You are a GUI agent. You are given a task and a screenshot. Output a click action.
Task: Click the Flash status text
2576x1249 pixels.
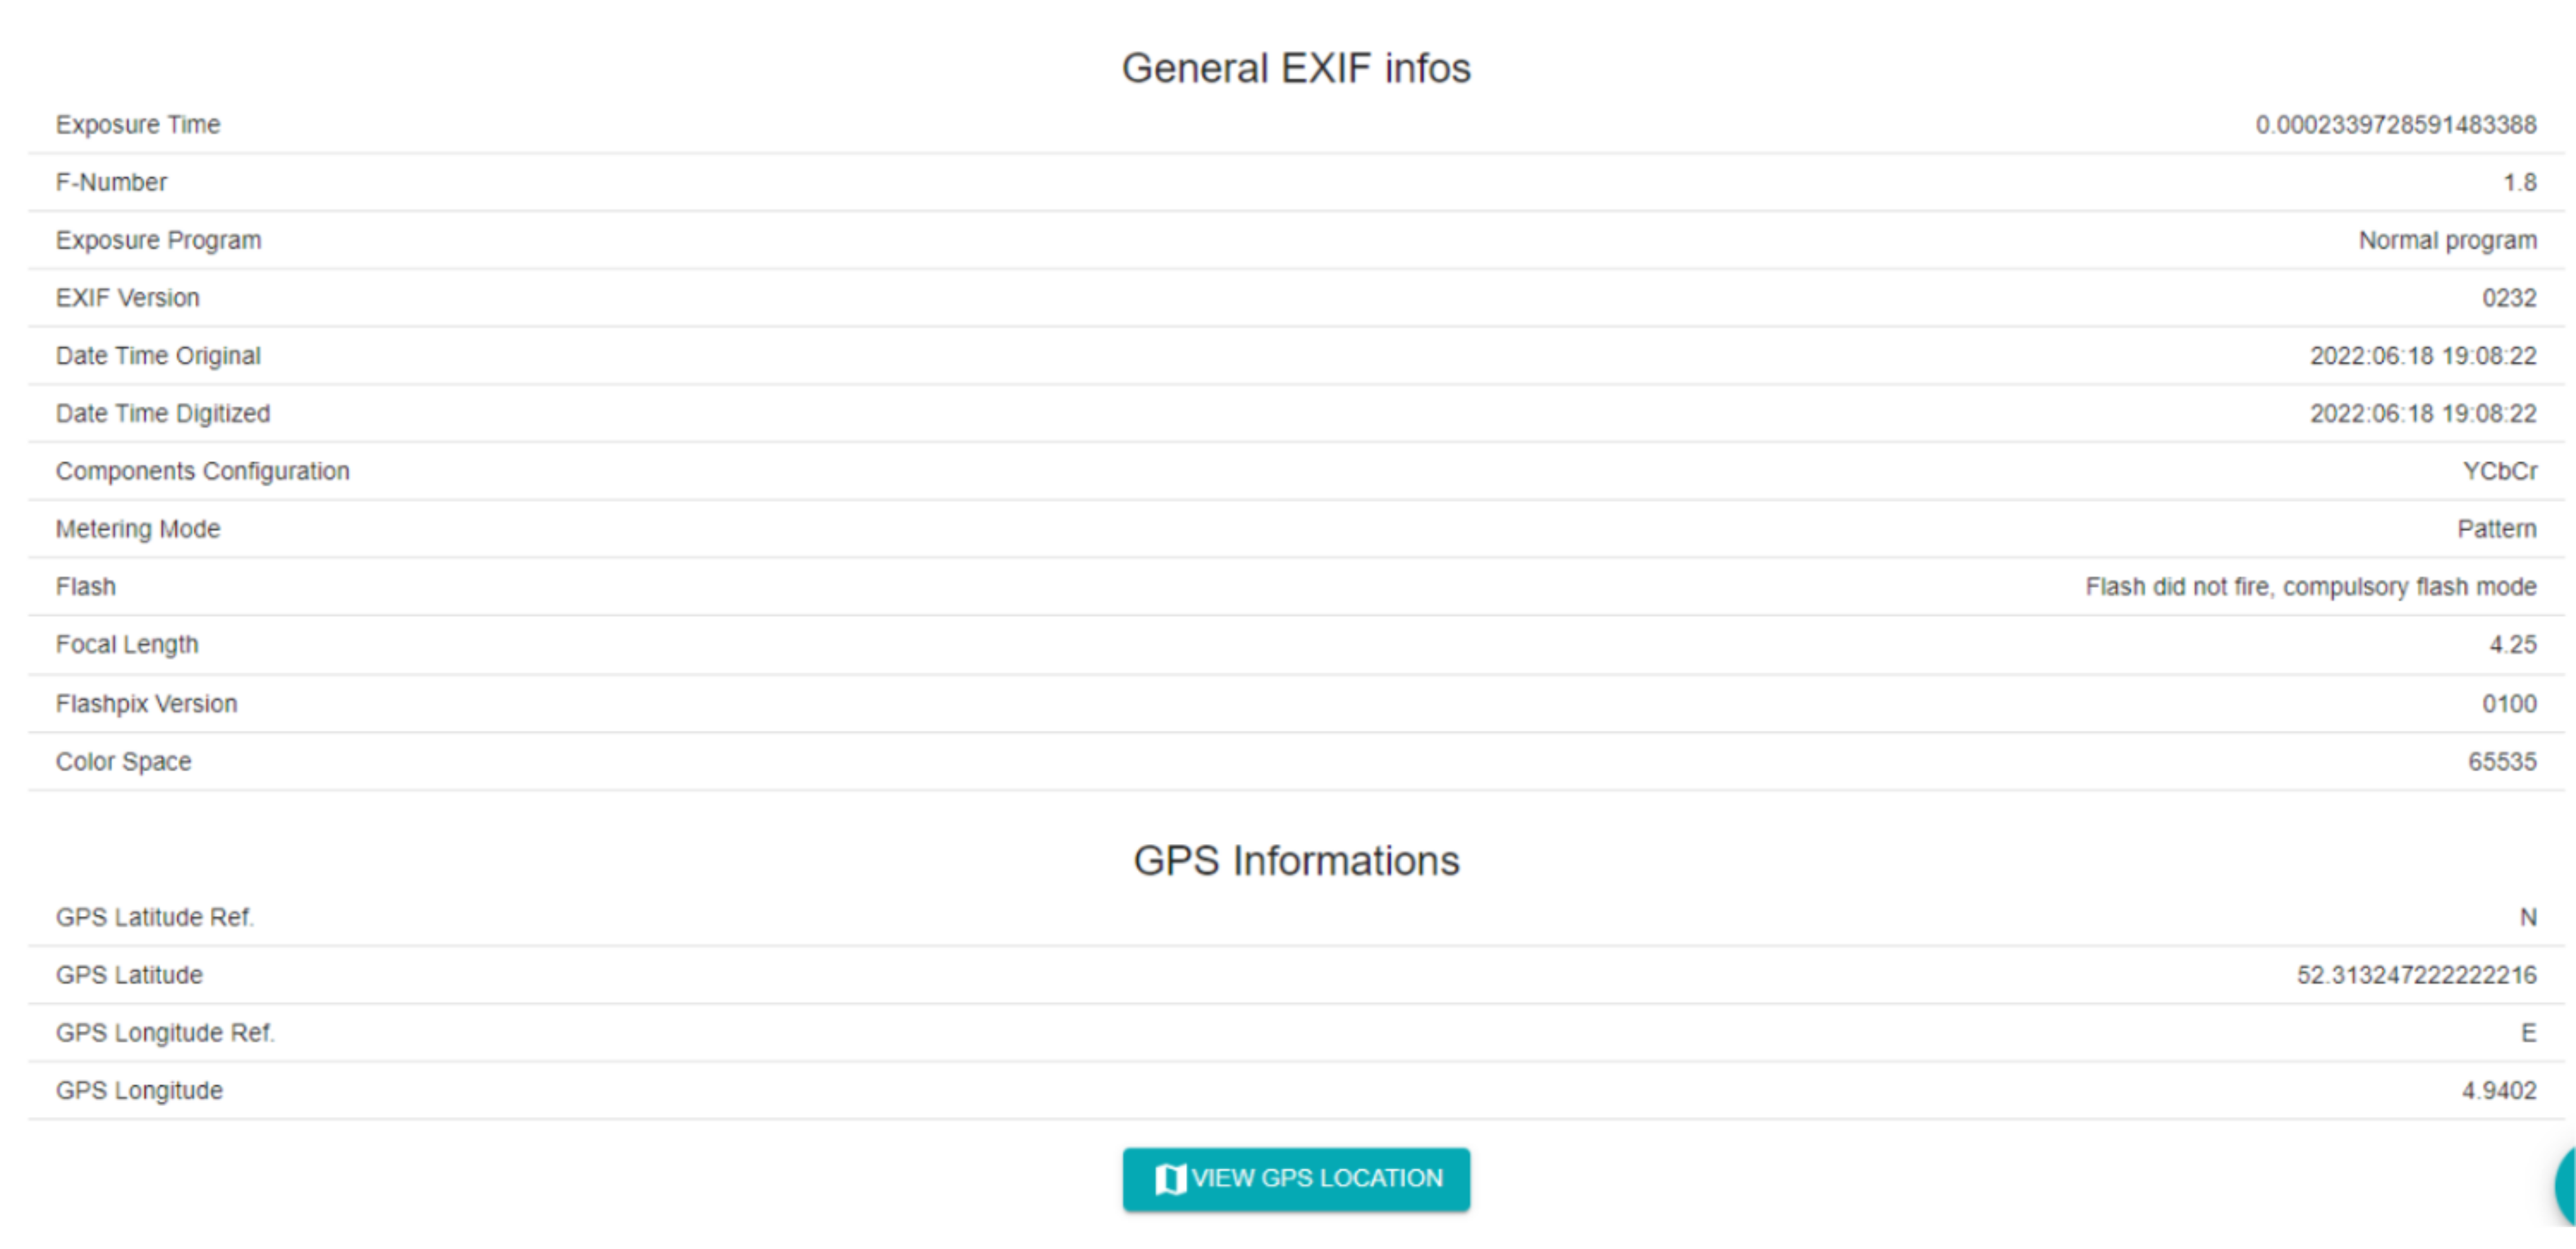2310,587
